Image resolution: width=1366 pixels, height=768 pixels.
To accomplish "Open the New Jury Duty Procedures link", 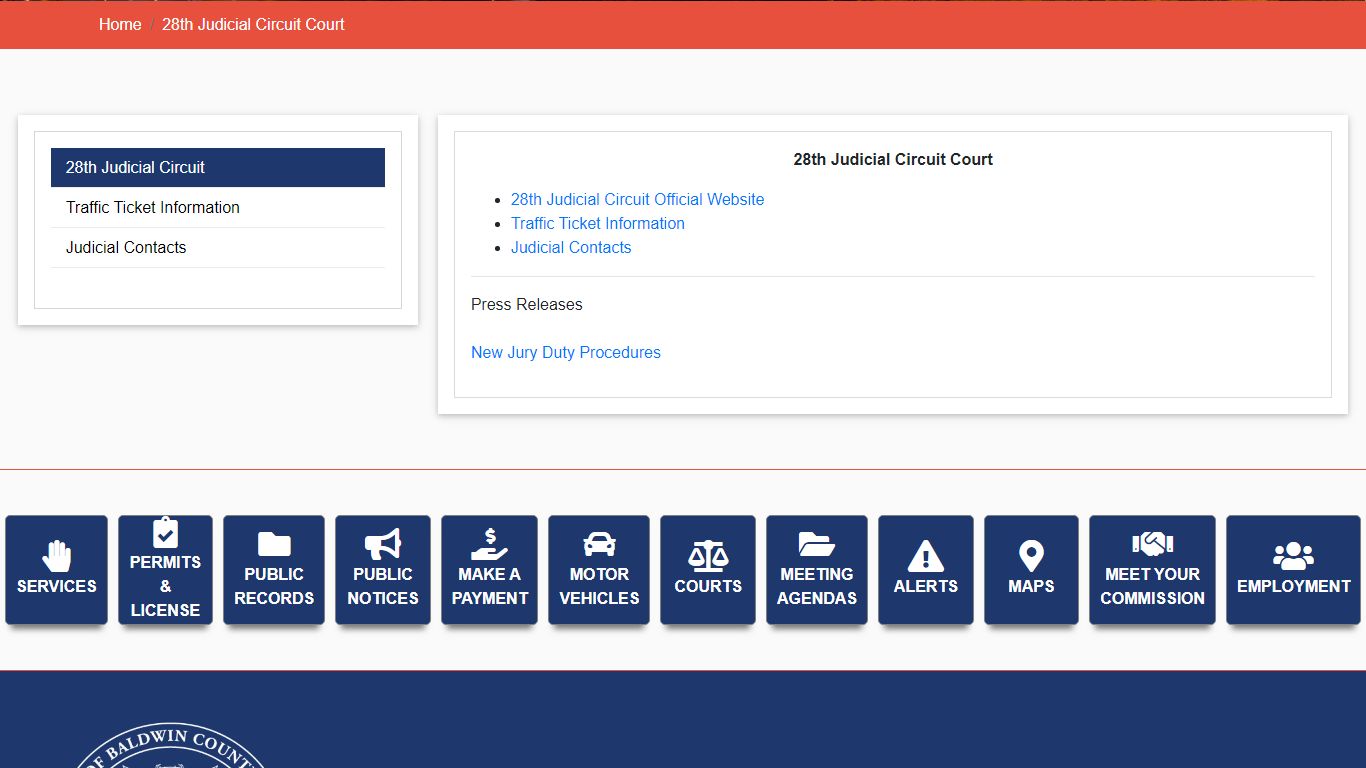I will (565, 352).
